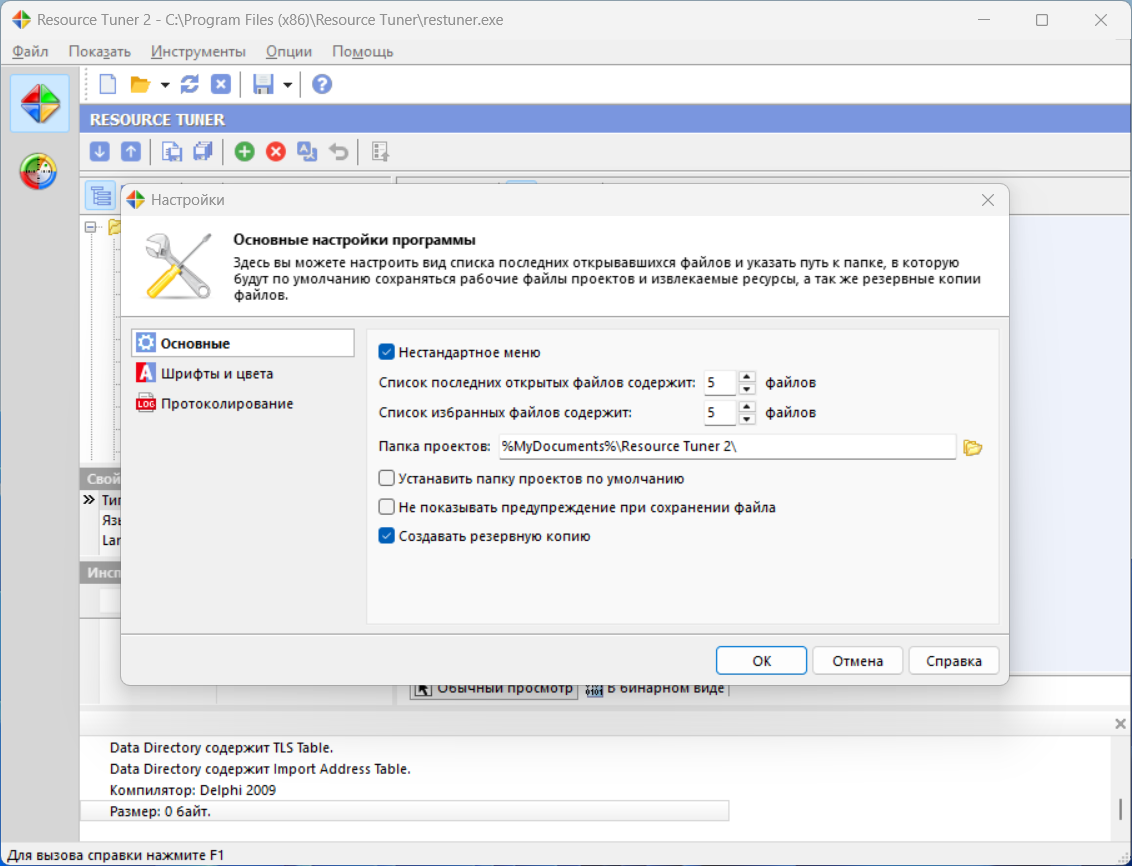
Task: Click the Справка button
Action: click(x=954, y=660)
